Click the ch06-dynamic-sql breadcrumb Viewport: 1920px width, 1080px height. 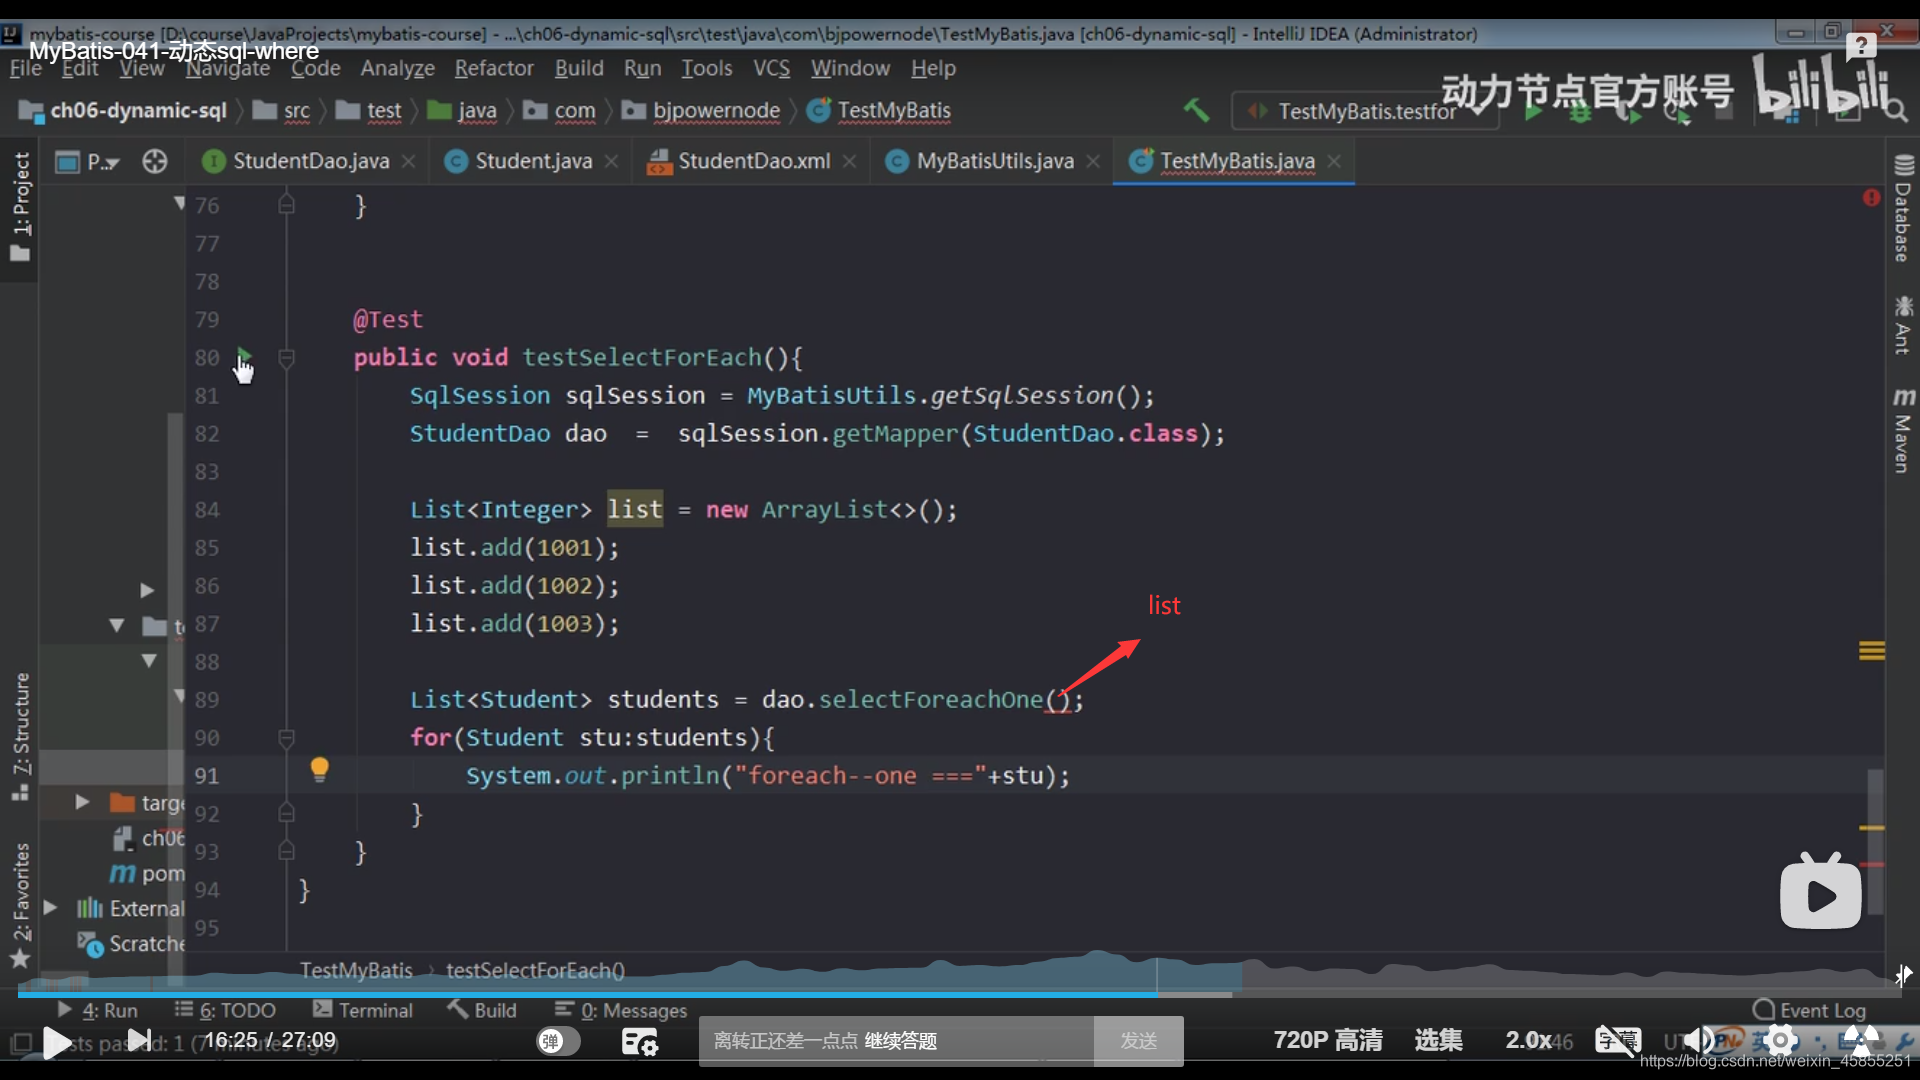coord(123,111)
